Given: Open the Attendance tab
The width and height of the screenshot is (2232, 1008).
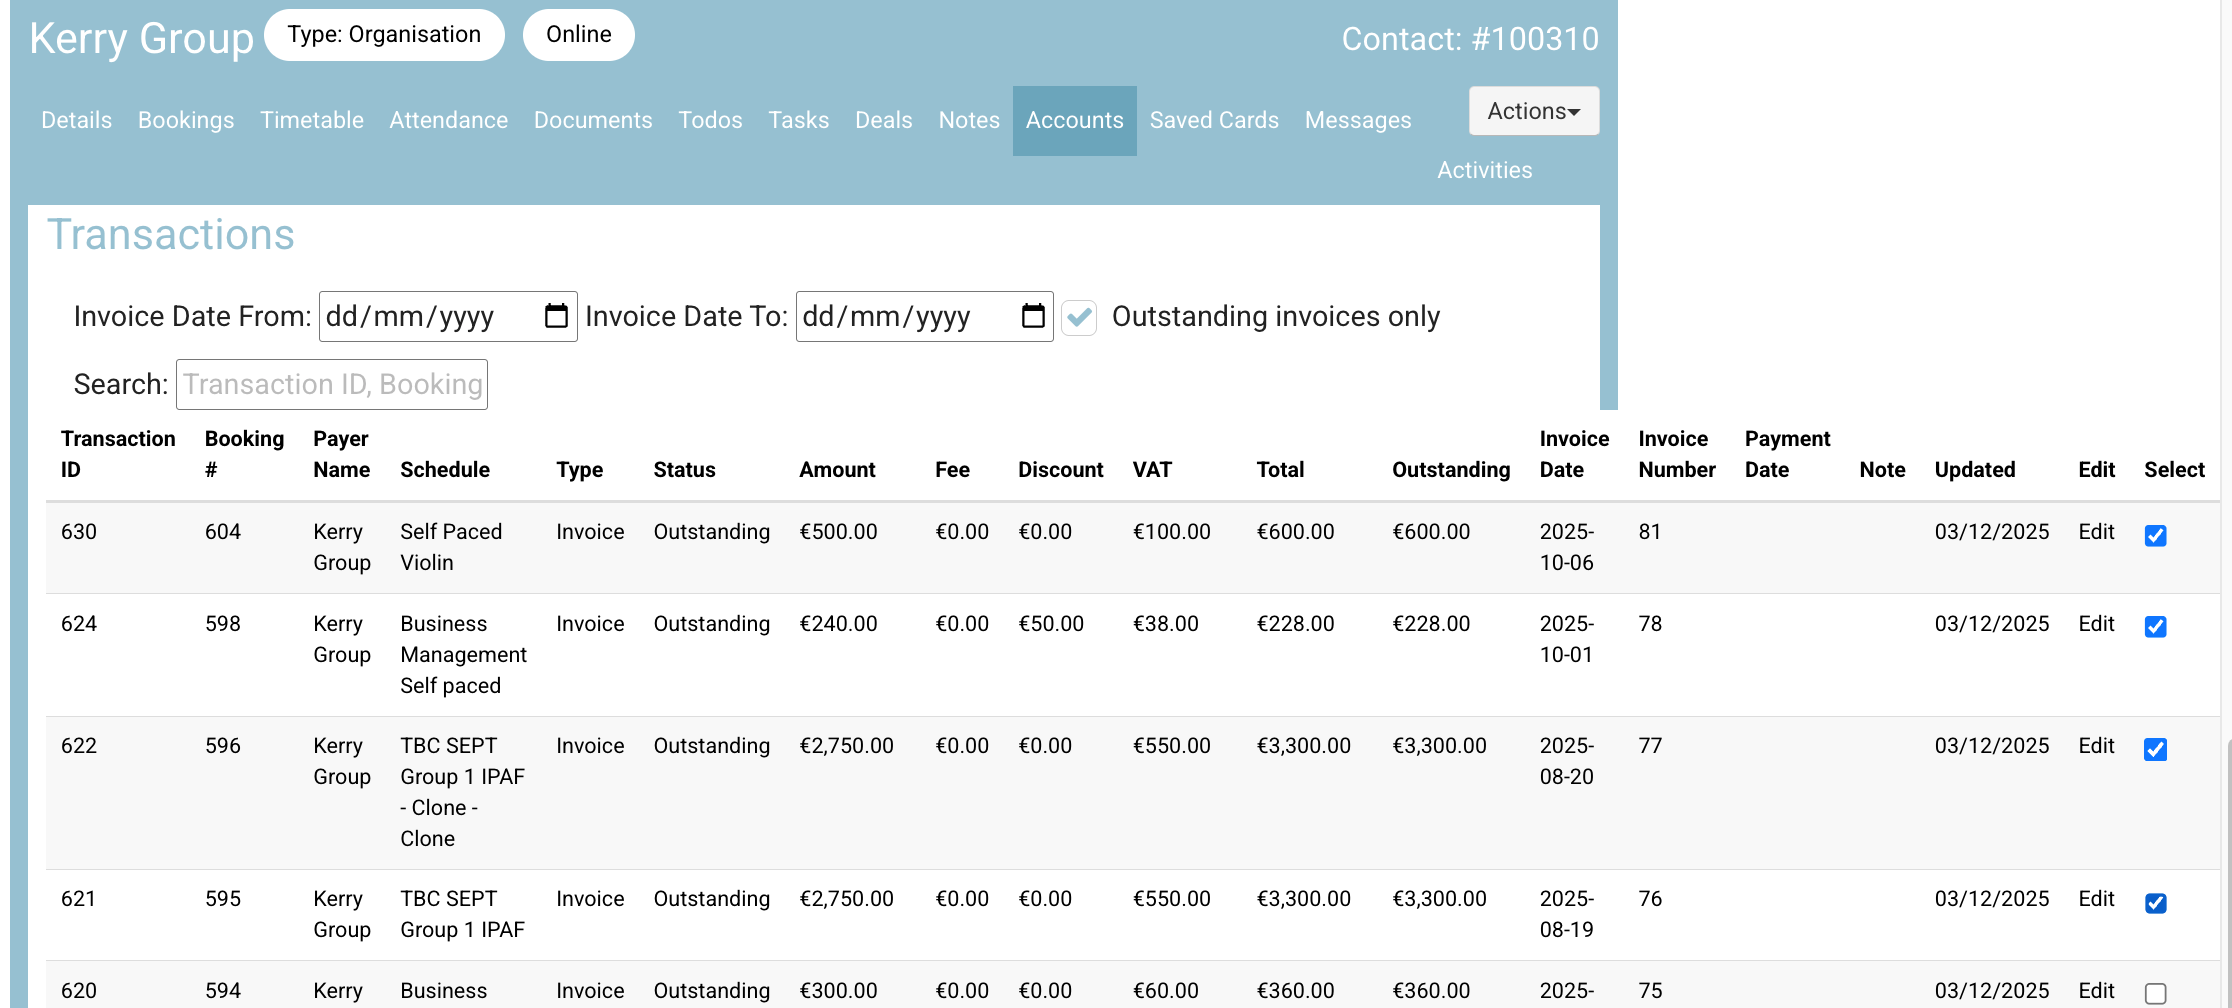Looking at the screenshot, I should click(x=449, y=120).
